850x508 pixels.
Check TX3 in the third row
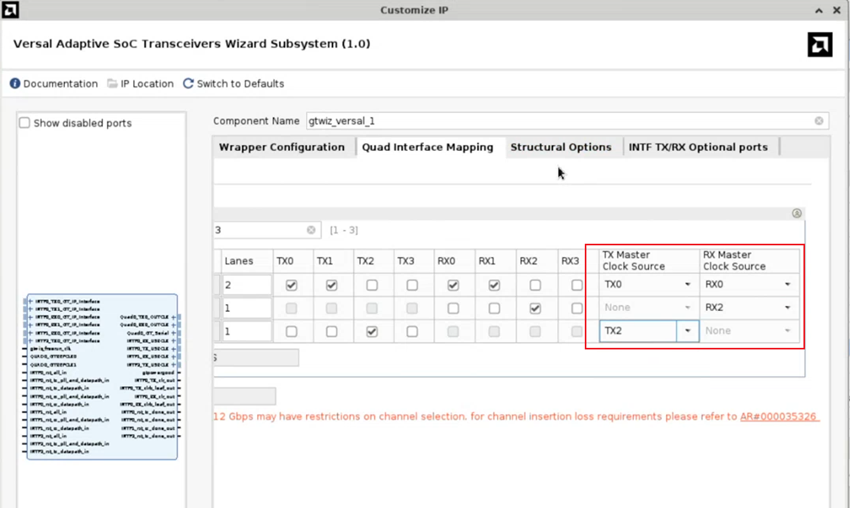point(412,331)
